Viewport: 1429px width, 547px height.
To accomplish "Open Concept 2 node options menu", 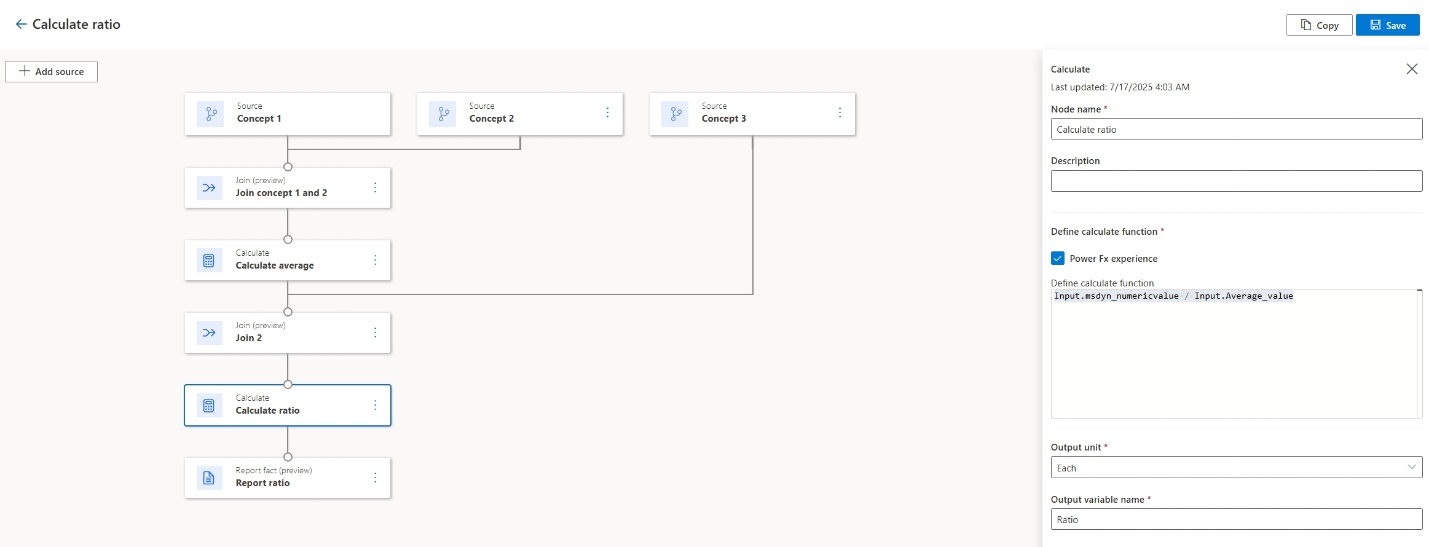I will pos(607,113).
